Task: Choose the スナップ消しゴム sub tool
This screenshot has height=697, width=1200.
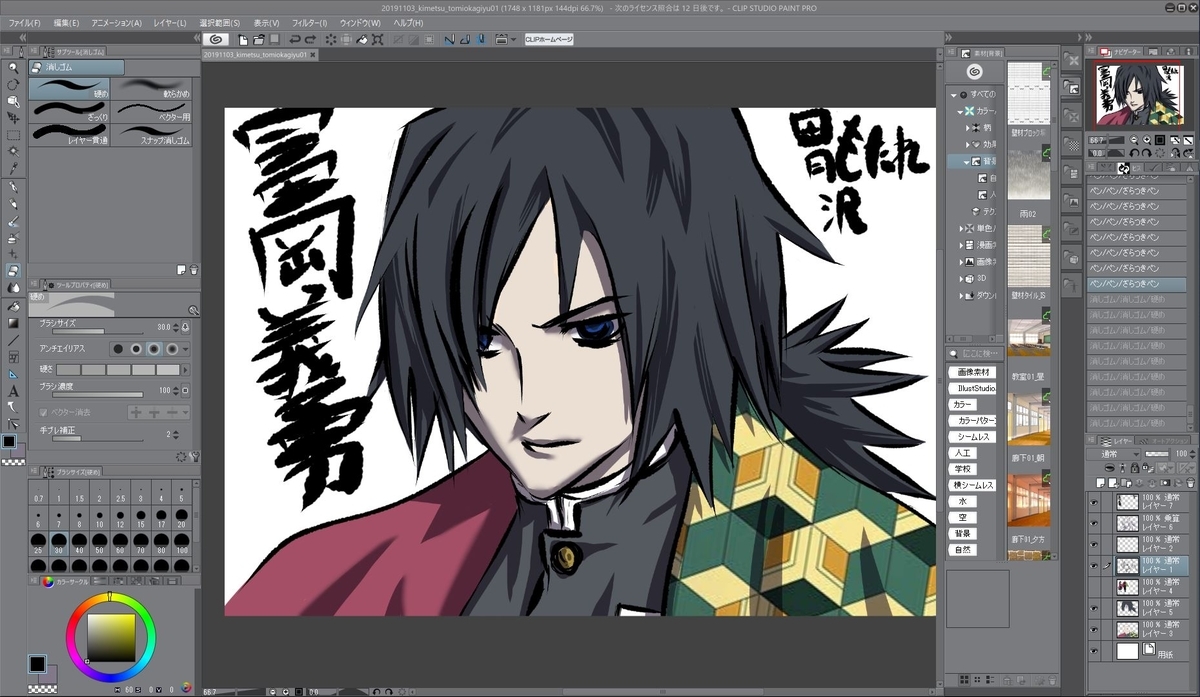Action: click(x=155, y=132)
